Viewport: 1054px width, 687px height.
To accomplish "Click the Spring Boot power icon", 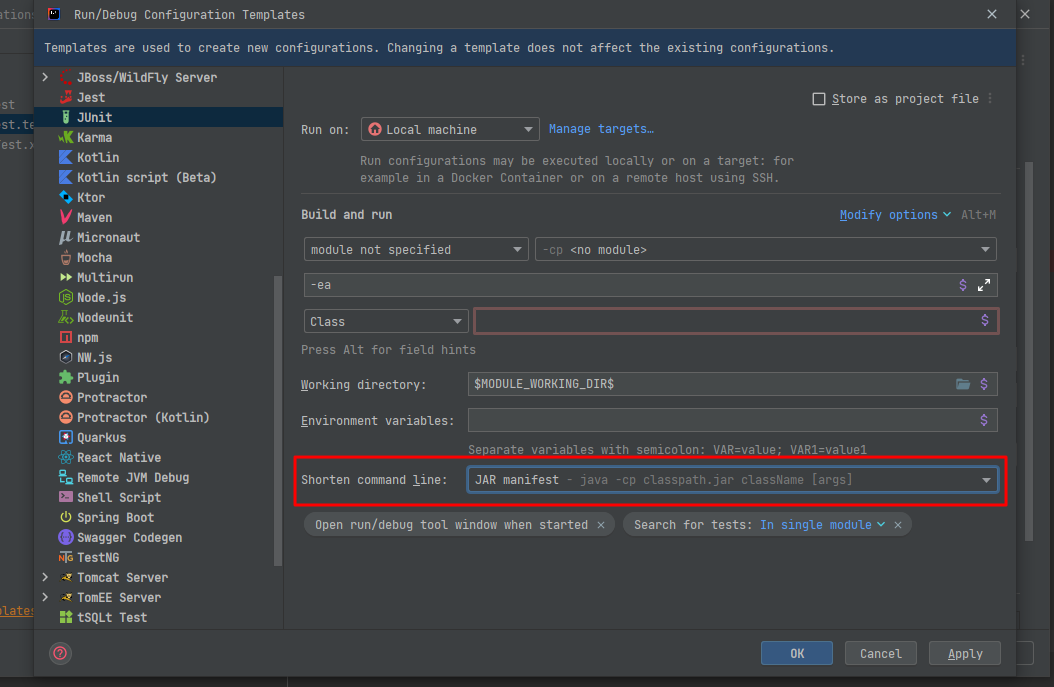I will pos(66,518).
